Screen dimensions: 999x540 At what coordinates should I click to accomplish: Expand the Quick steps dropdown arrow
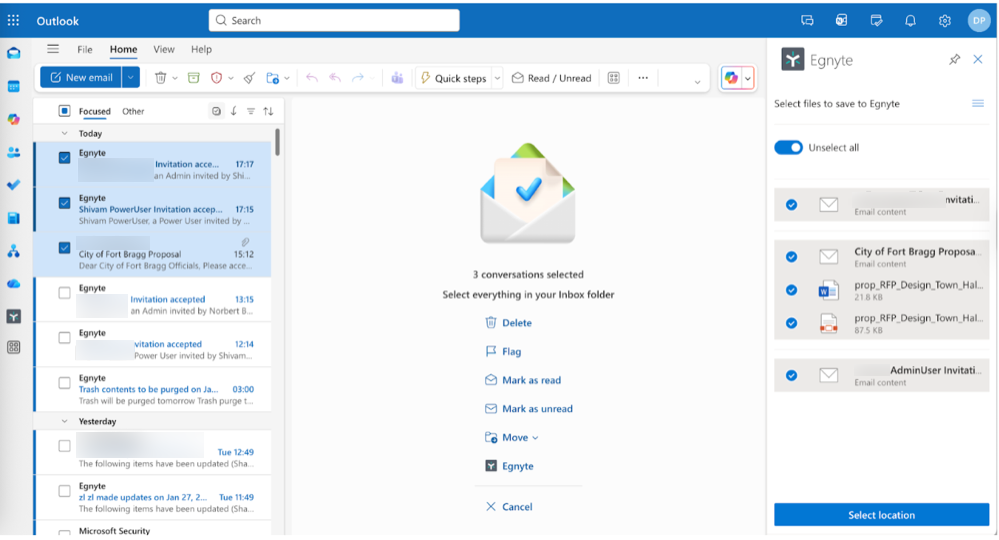click(x=497, y=78)
